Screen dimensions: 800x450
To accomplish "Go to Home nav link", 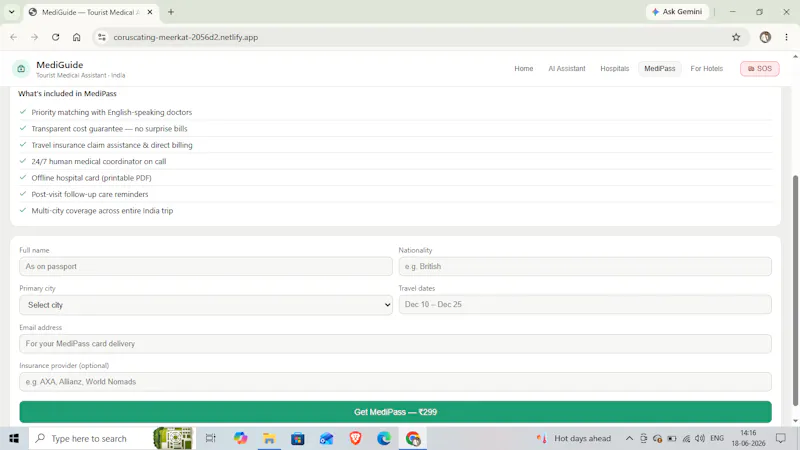I will (523, 68).
